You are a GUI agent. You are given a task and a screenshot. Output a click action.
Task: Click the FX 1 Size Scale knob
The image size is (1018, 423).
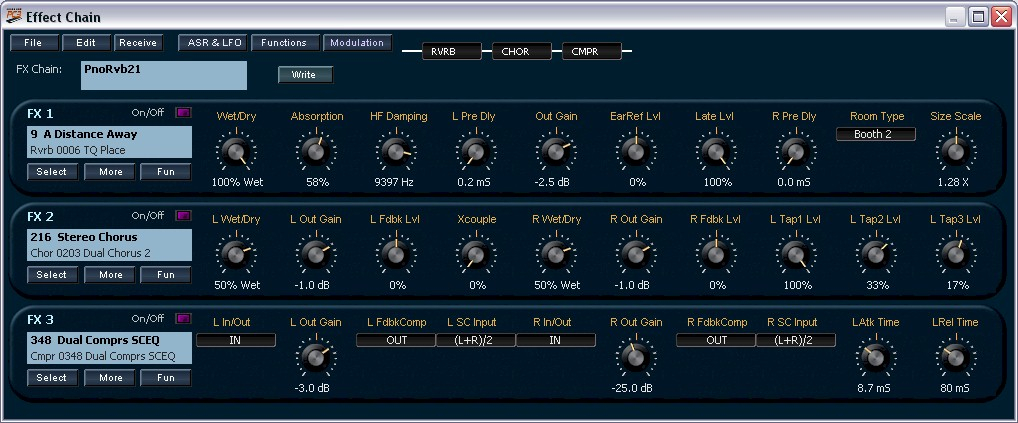point(955,152)
